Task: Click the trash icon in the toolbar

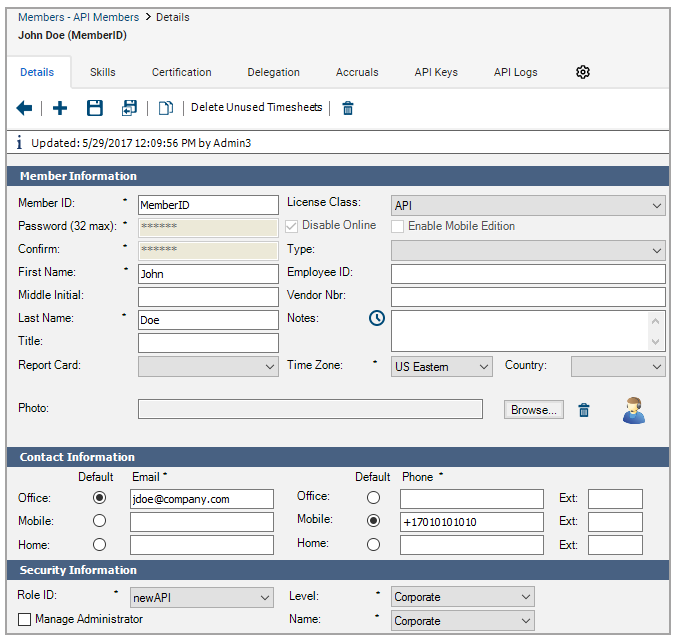Action: (x=348, y=108)
